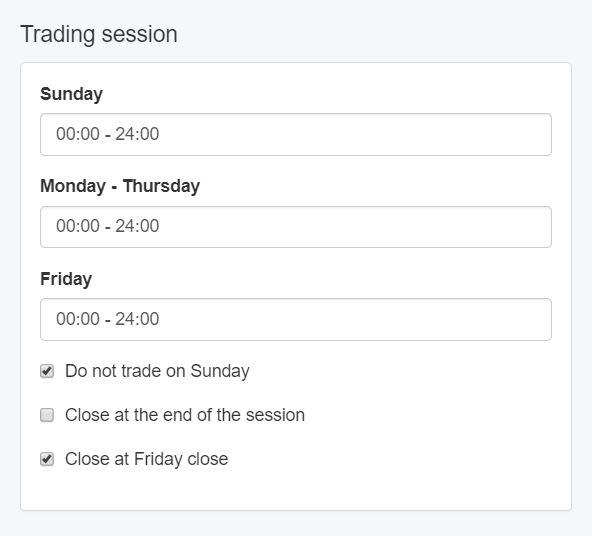Screen dimensions: 592x536
Task: Click empty panel area below Close at Friday close
Action: point(296,491)
